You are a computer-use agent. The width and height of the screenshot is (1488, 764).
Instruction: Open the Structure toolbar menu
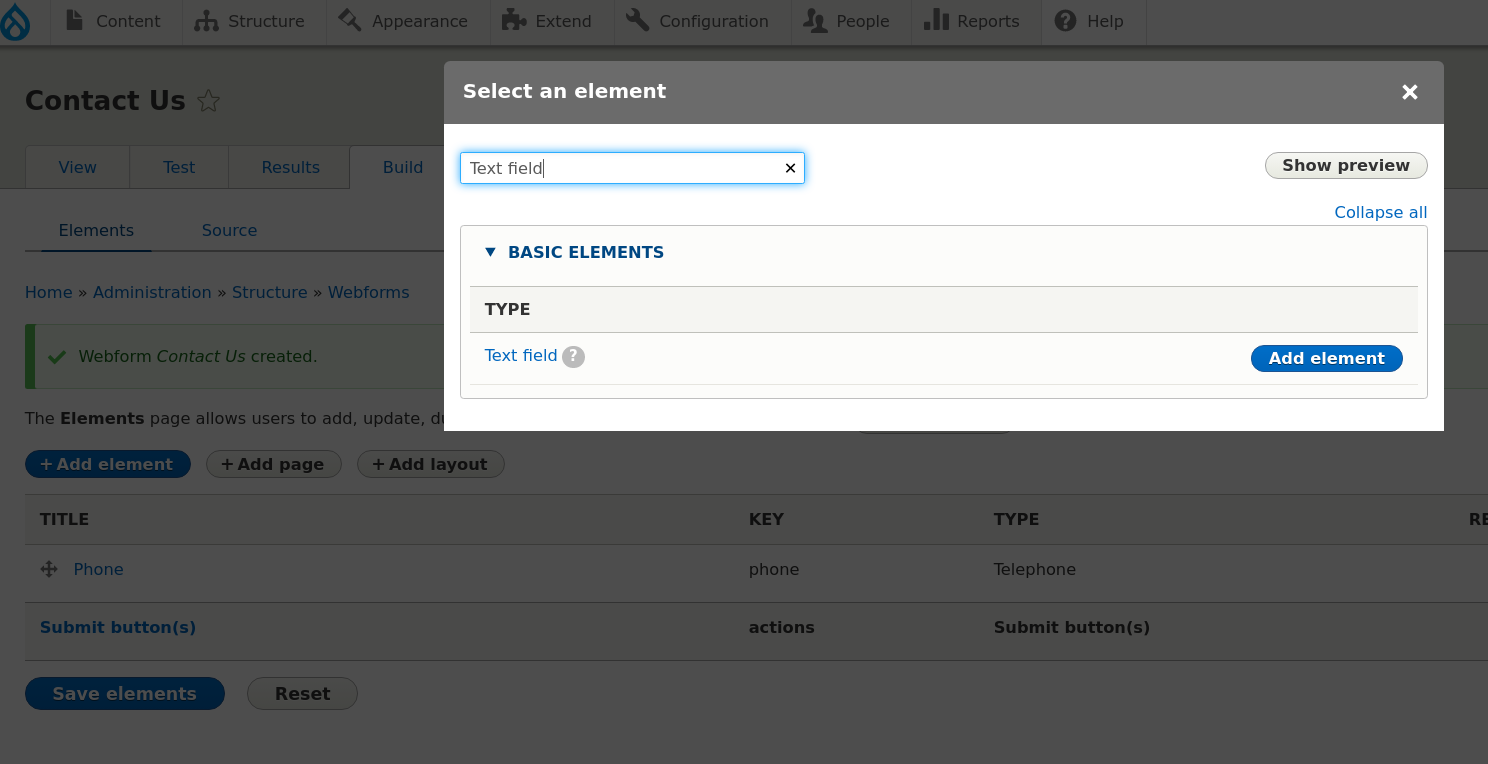[250, 21]
